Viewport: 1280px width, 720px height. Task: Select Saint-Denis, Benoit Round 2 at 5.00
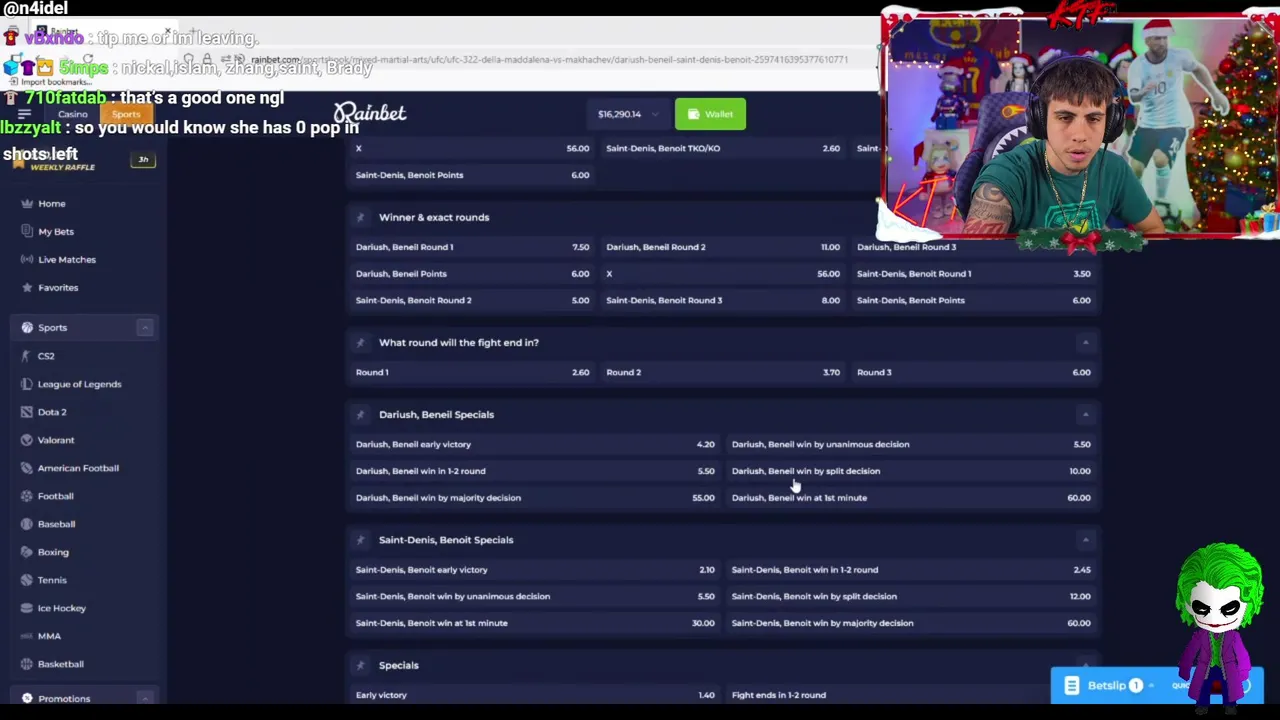tap(472, 300)
